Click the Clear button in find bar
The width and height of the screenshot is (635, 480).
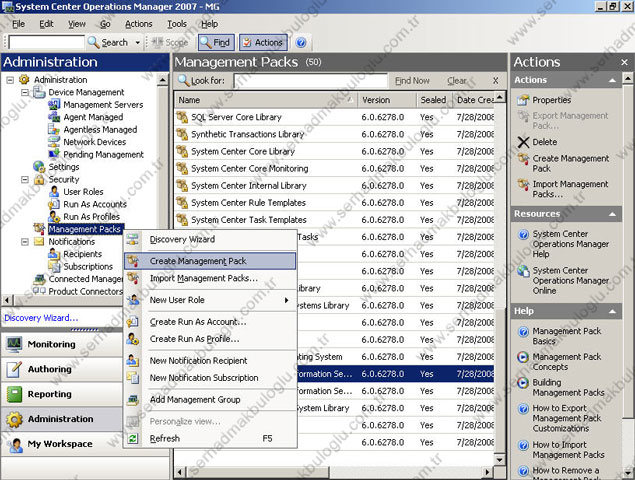point(457,81)
